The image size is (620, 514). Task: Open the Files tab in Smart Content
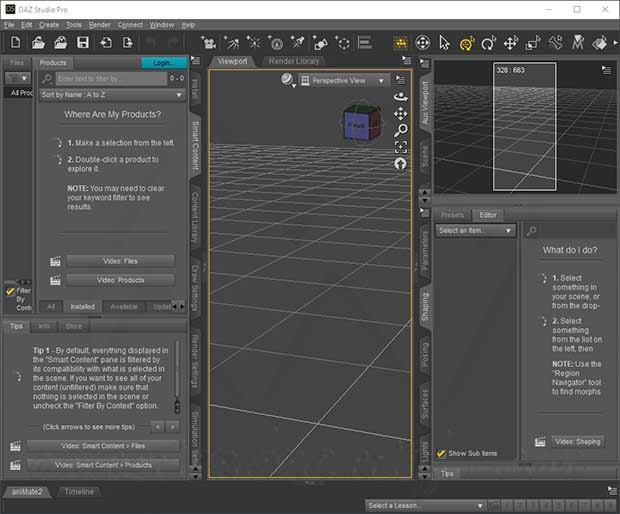point(17,62)
